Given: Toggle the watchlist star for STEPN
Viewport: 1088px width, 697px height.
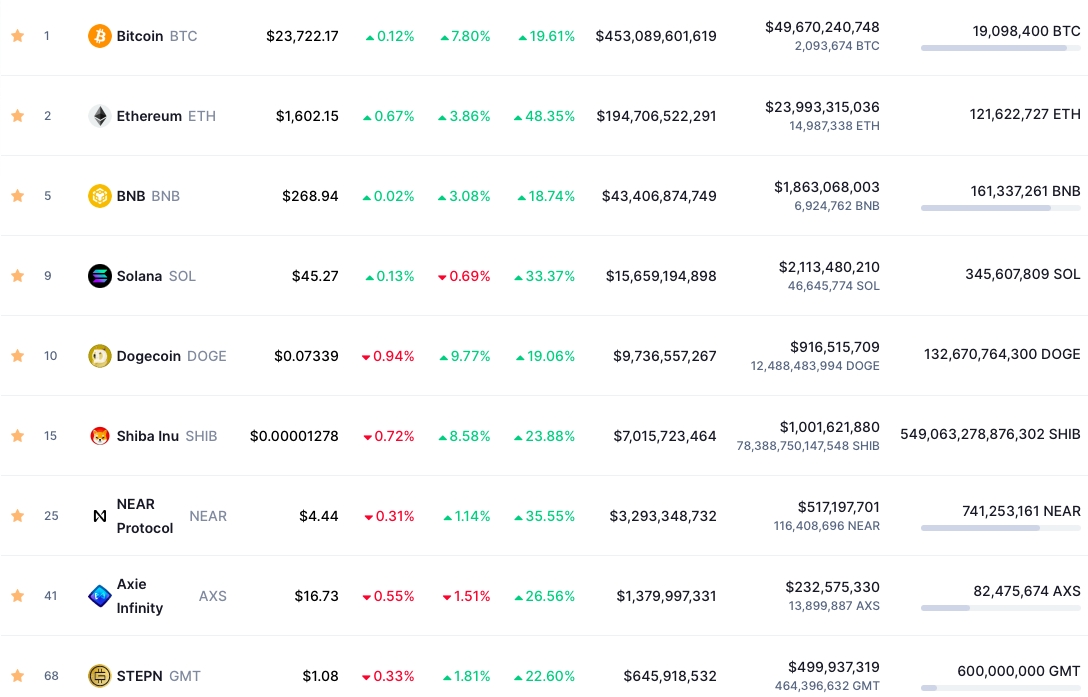Looking at the screenshot, I should (17, 675).
